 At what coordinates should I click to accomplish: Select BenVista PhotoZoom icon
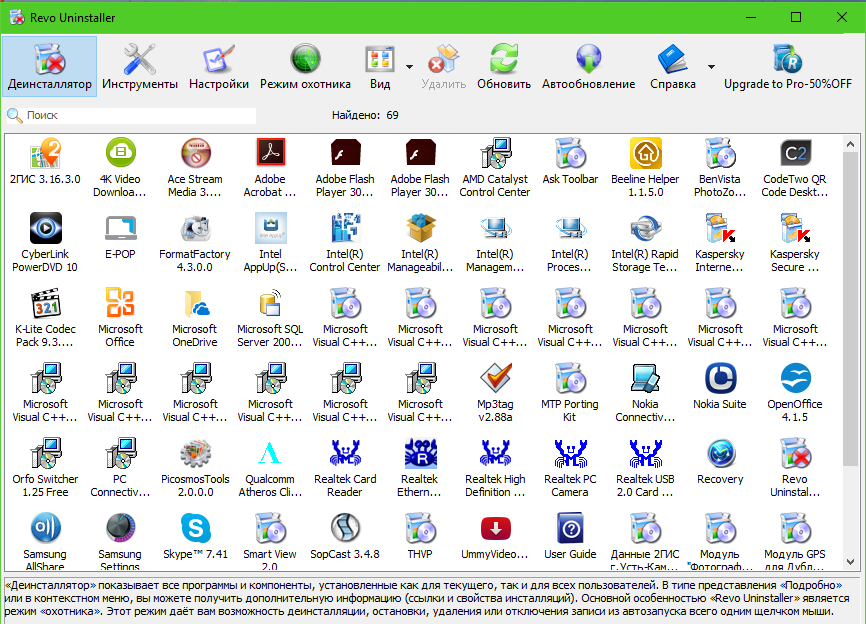pos(720,153)
